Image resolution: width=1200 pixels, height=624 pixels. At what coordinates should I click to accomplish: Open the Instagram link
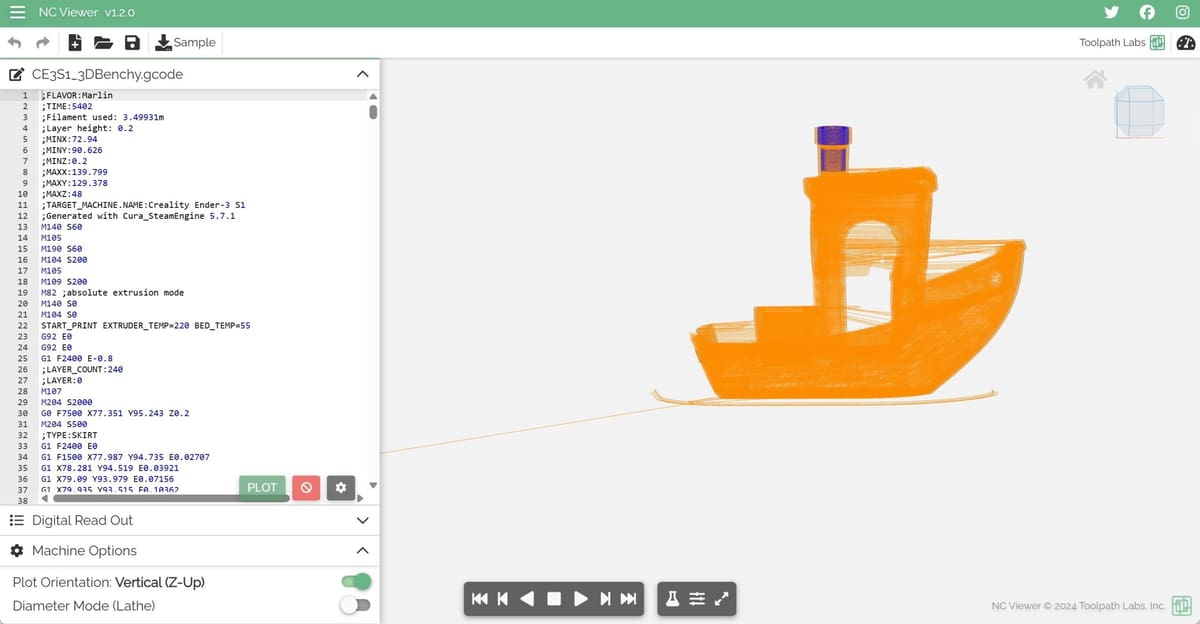1182,12
